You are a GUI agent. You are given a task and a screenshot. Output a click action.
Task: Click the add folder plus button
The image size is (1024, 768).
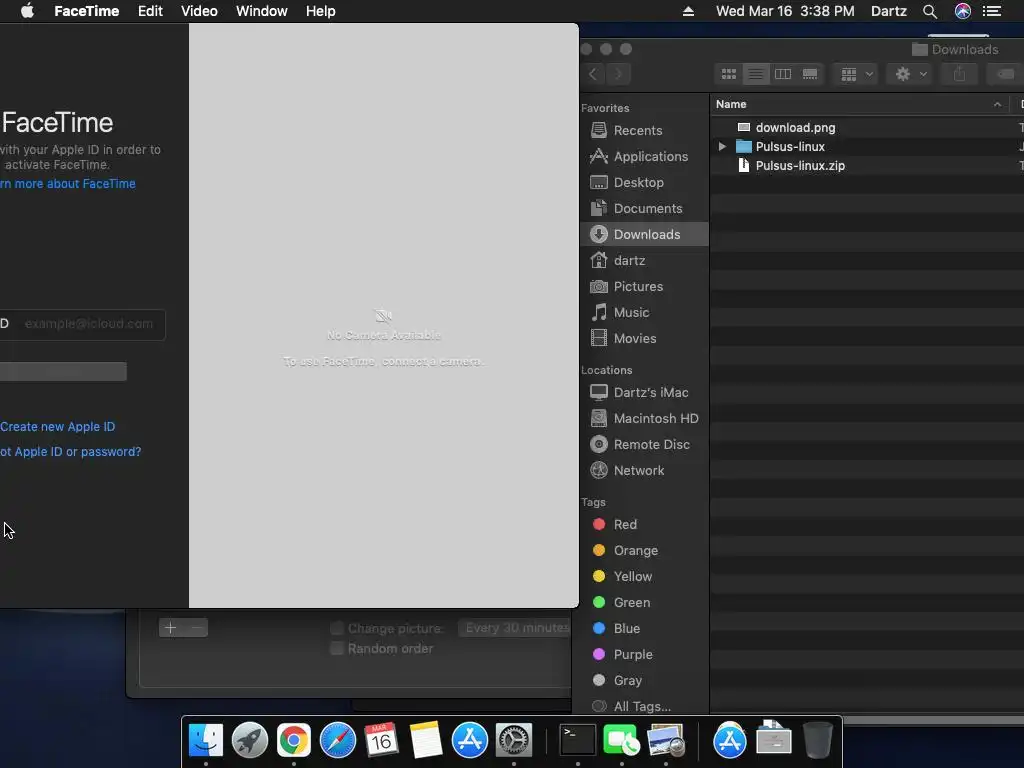pyautogui.click(x=170, y=628)
